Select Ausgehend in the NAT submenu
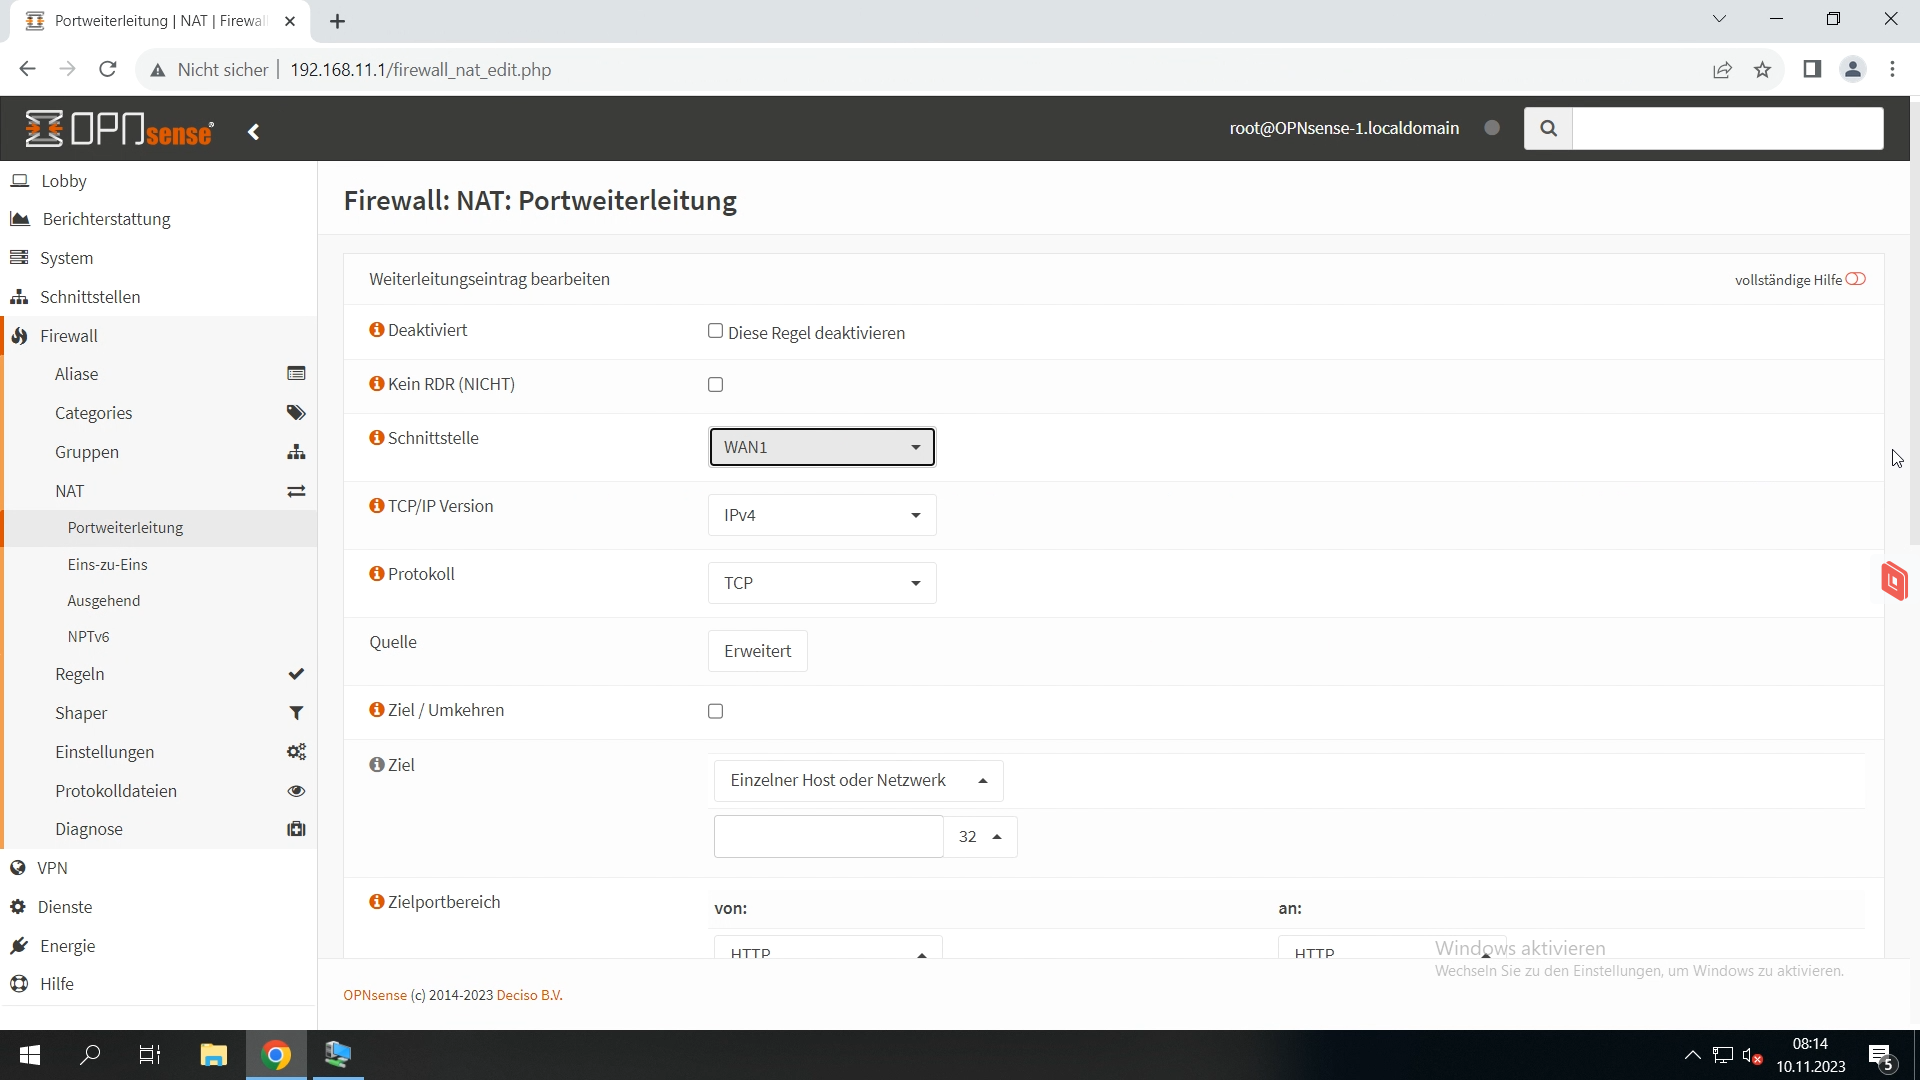The width and height of the screenshot is (1920, 1080). pyautogui.click(x=104, y=601)
